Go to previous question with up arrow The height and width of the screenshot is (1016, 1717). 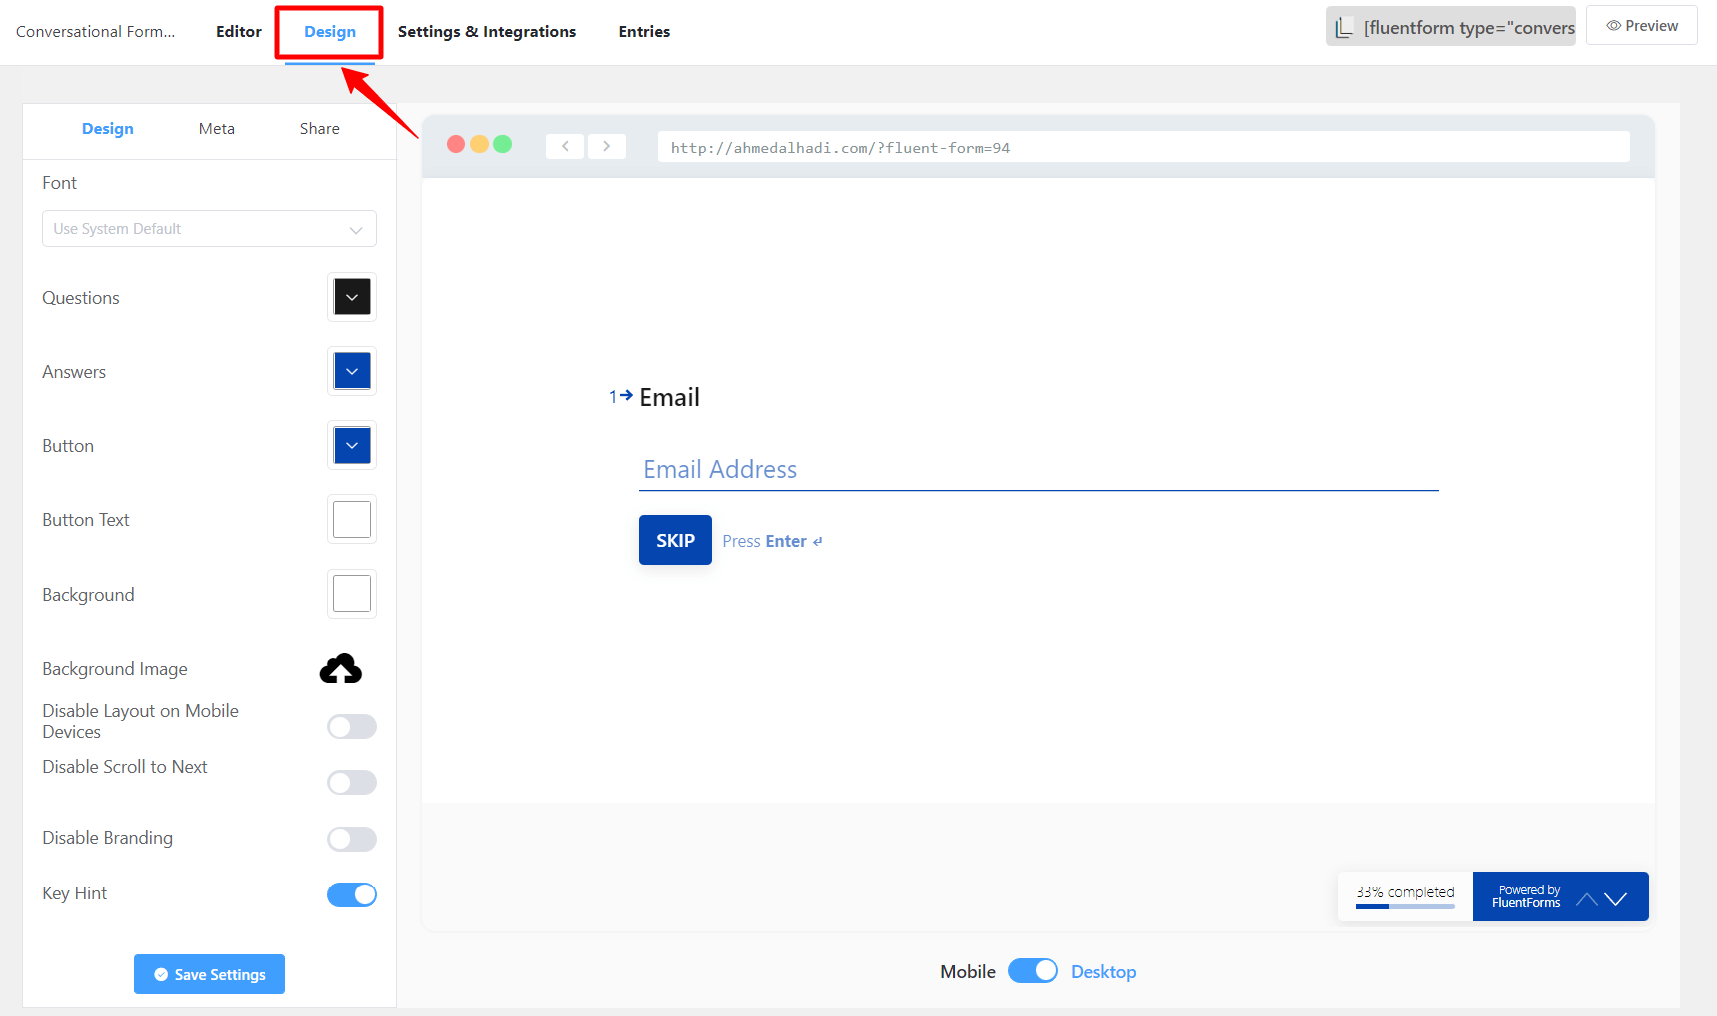click(x=1586, y=899)
